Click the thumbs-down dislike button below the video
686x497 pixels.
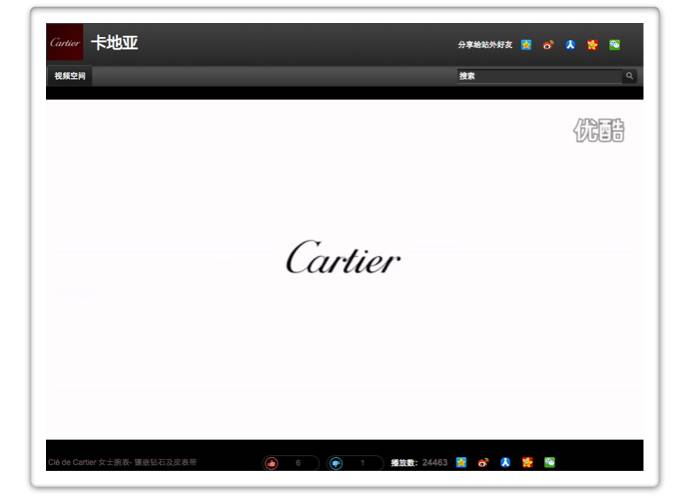[336, 463]
